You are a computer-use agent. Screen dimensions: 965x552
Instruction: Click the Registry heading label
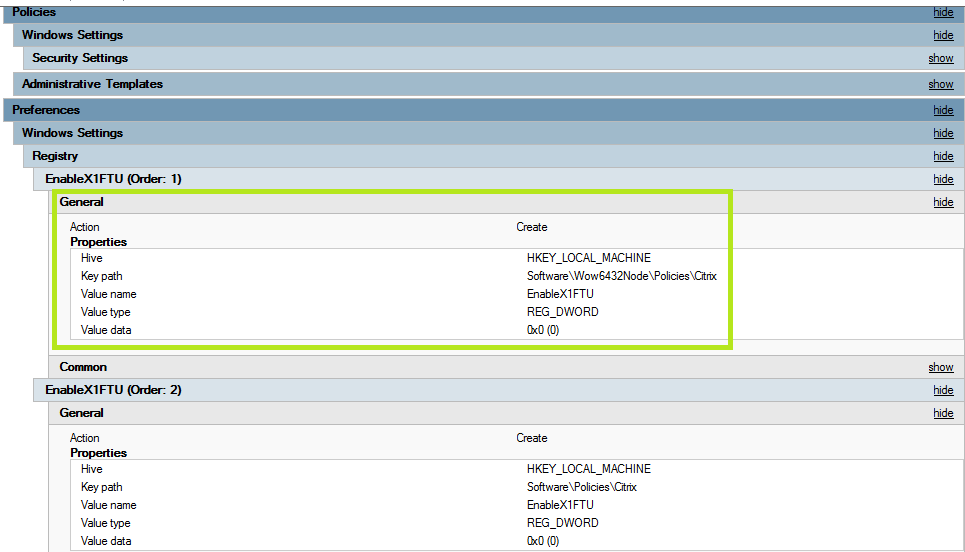tap(55, 156)
